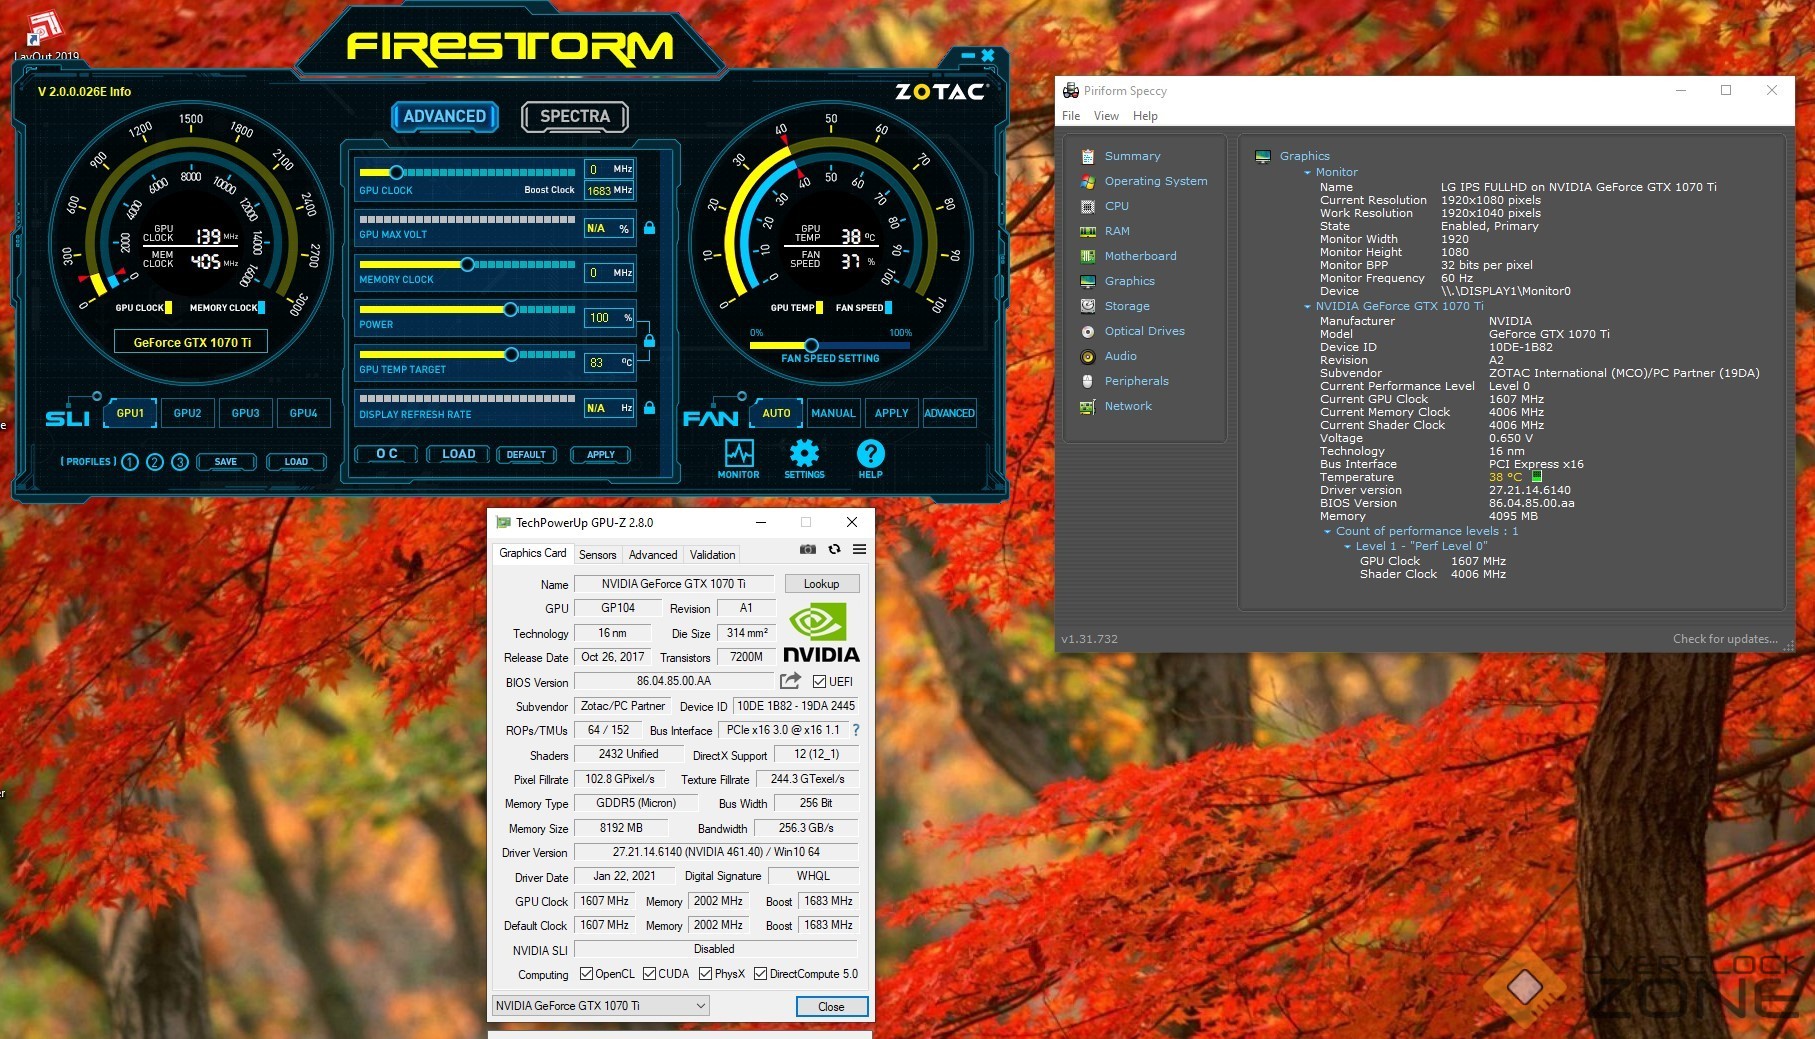Click the Lookup button in GPU-Z

pos(821,584)
